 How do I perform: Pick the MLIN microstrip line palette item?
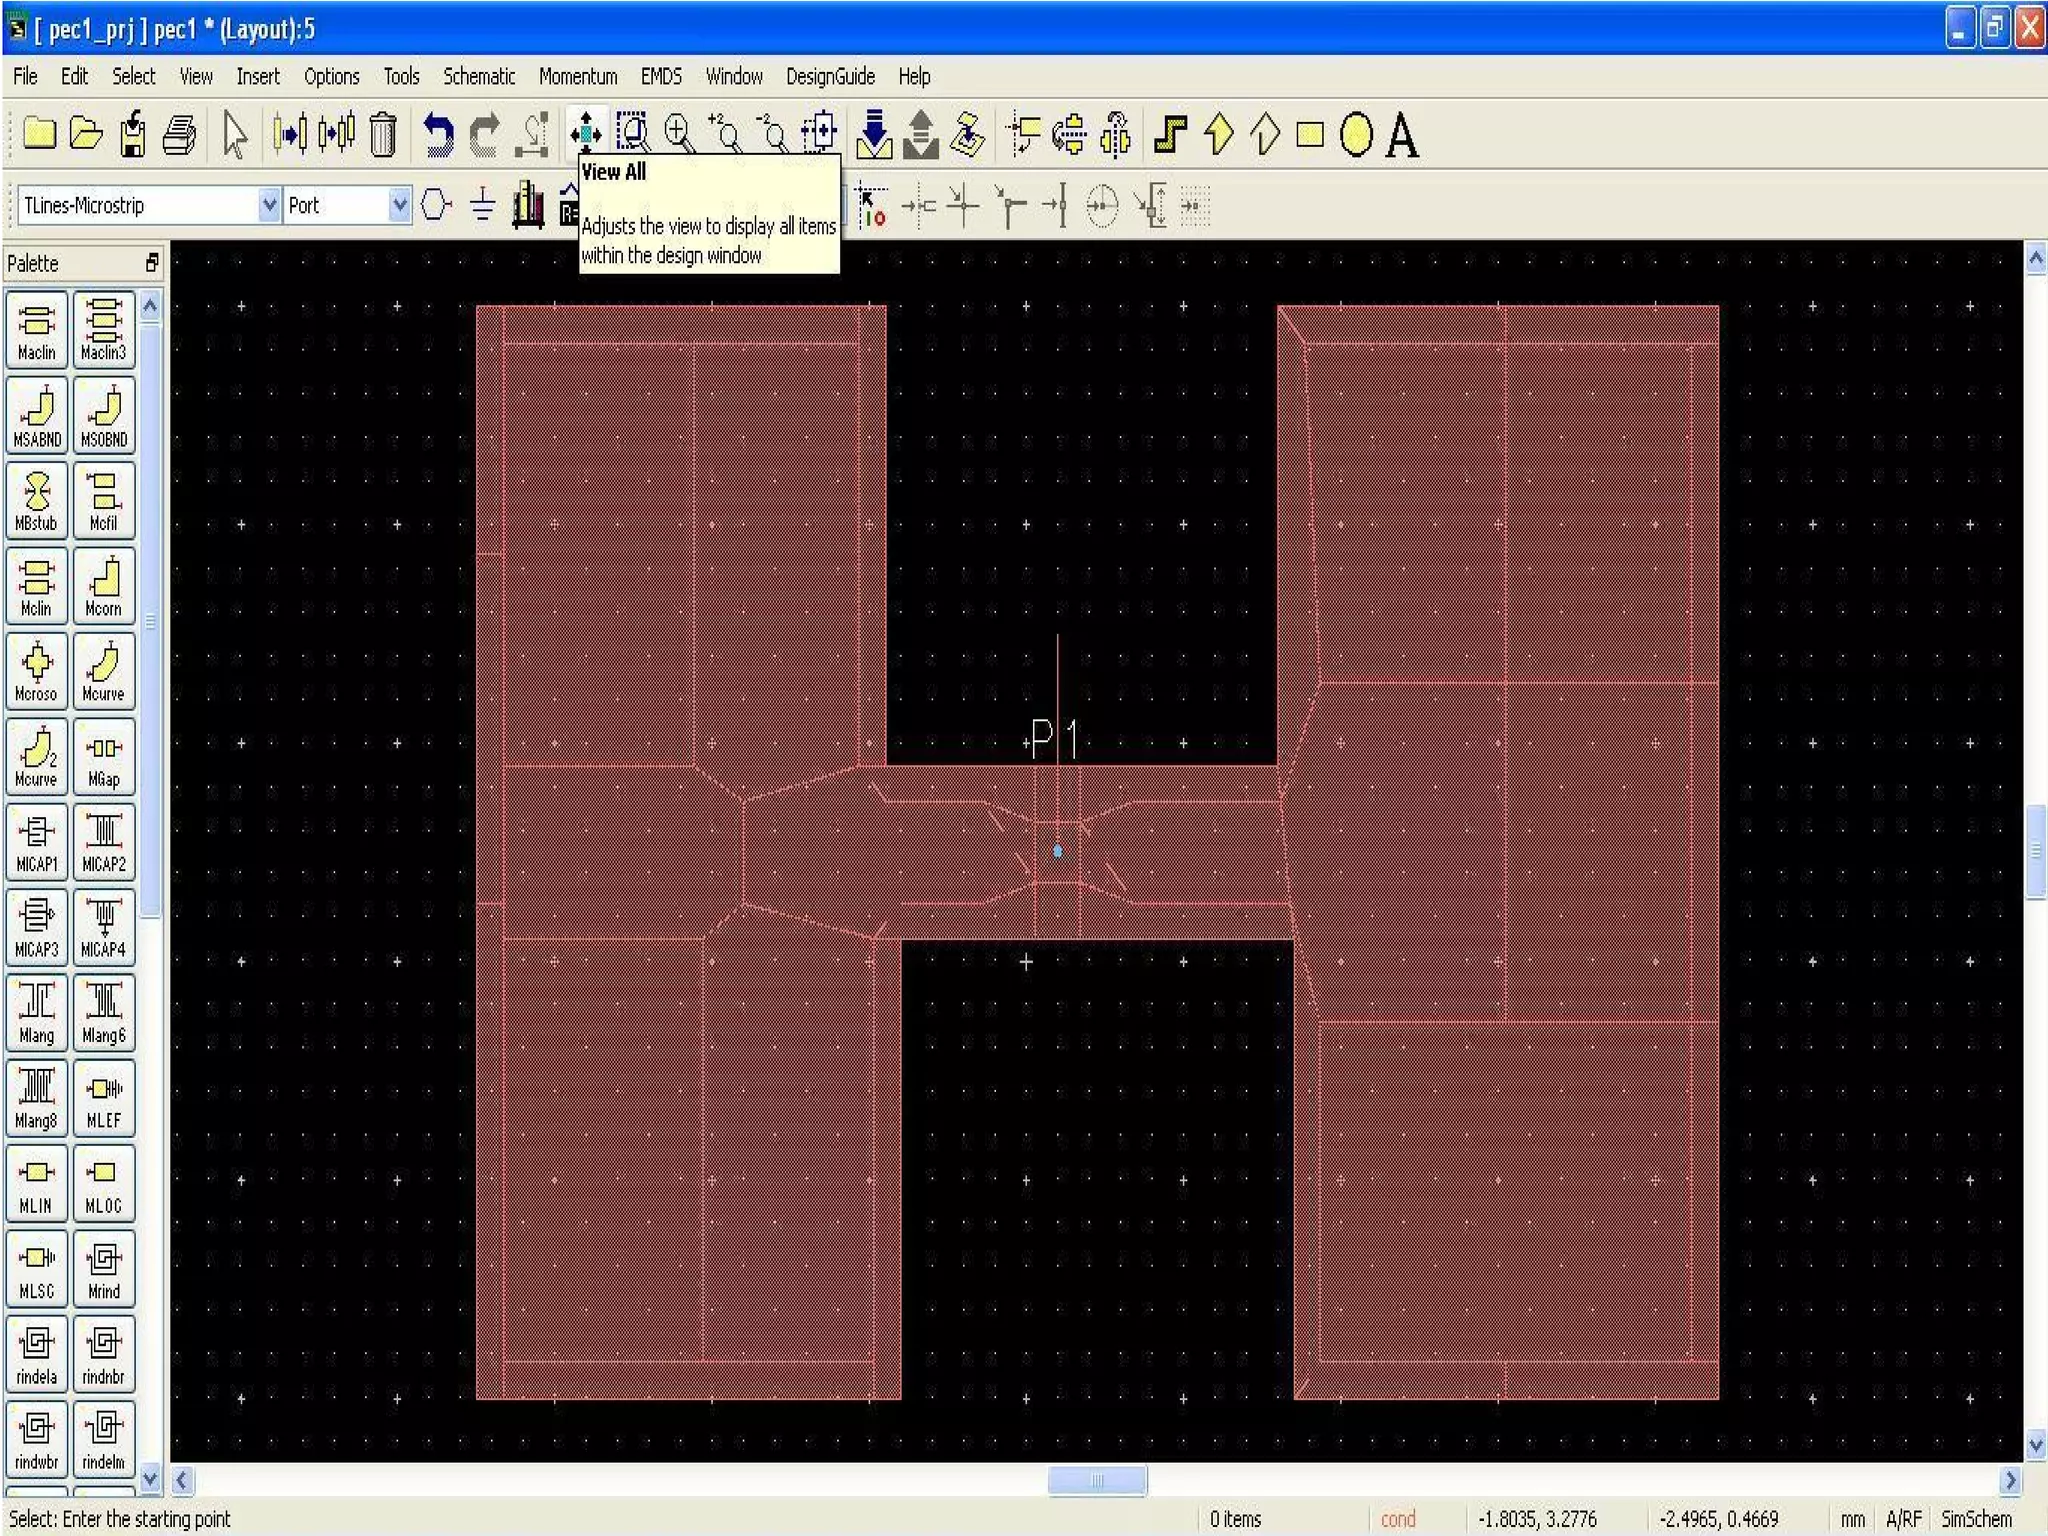click(37, 1183)
